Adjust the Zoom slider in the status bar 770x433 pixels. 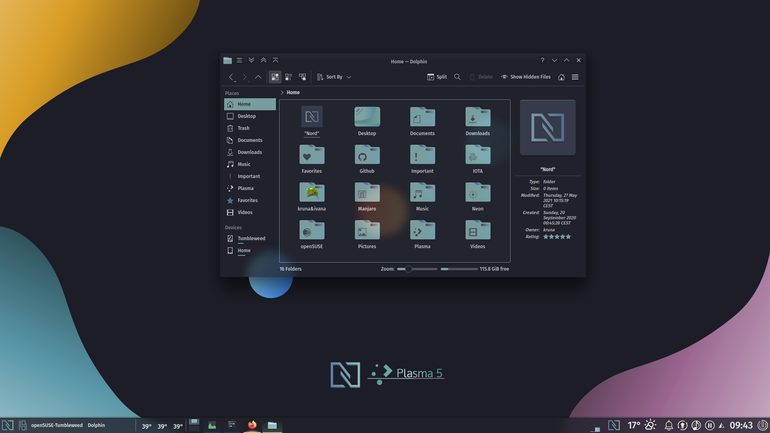point(417,269)
